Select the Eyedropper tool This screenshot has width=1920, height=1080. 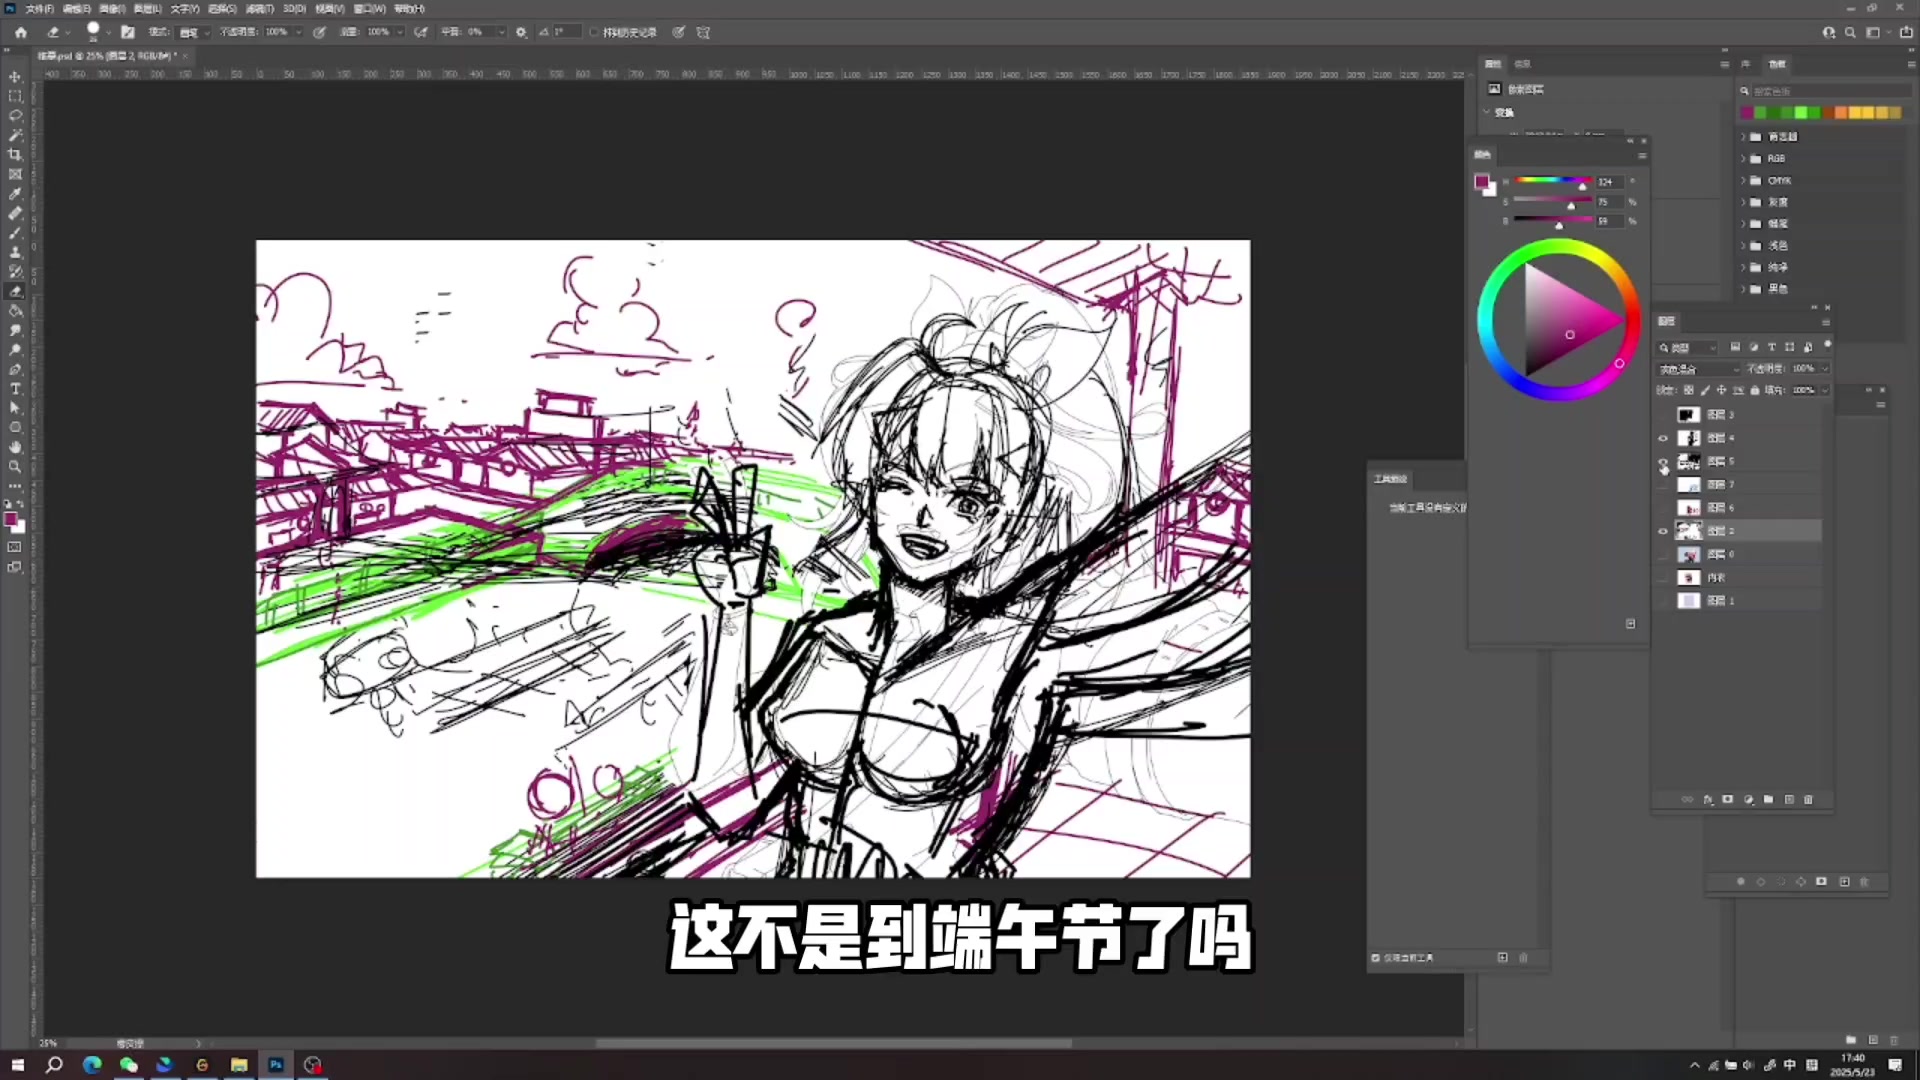point(15,194)
